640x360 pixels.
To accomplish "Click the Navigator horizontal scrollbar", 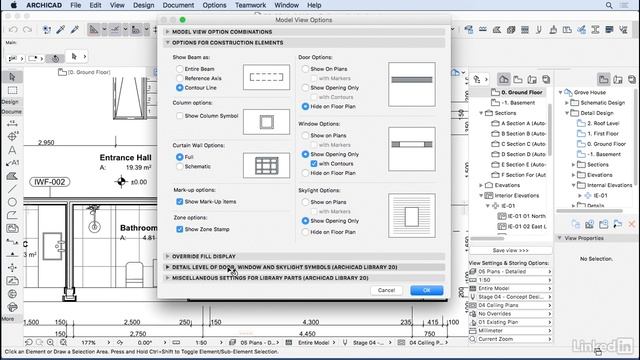I will tap(487, 238).
